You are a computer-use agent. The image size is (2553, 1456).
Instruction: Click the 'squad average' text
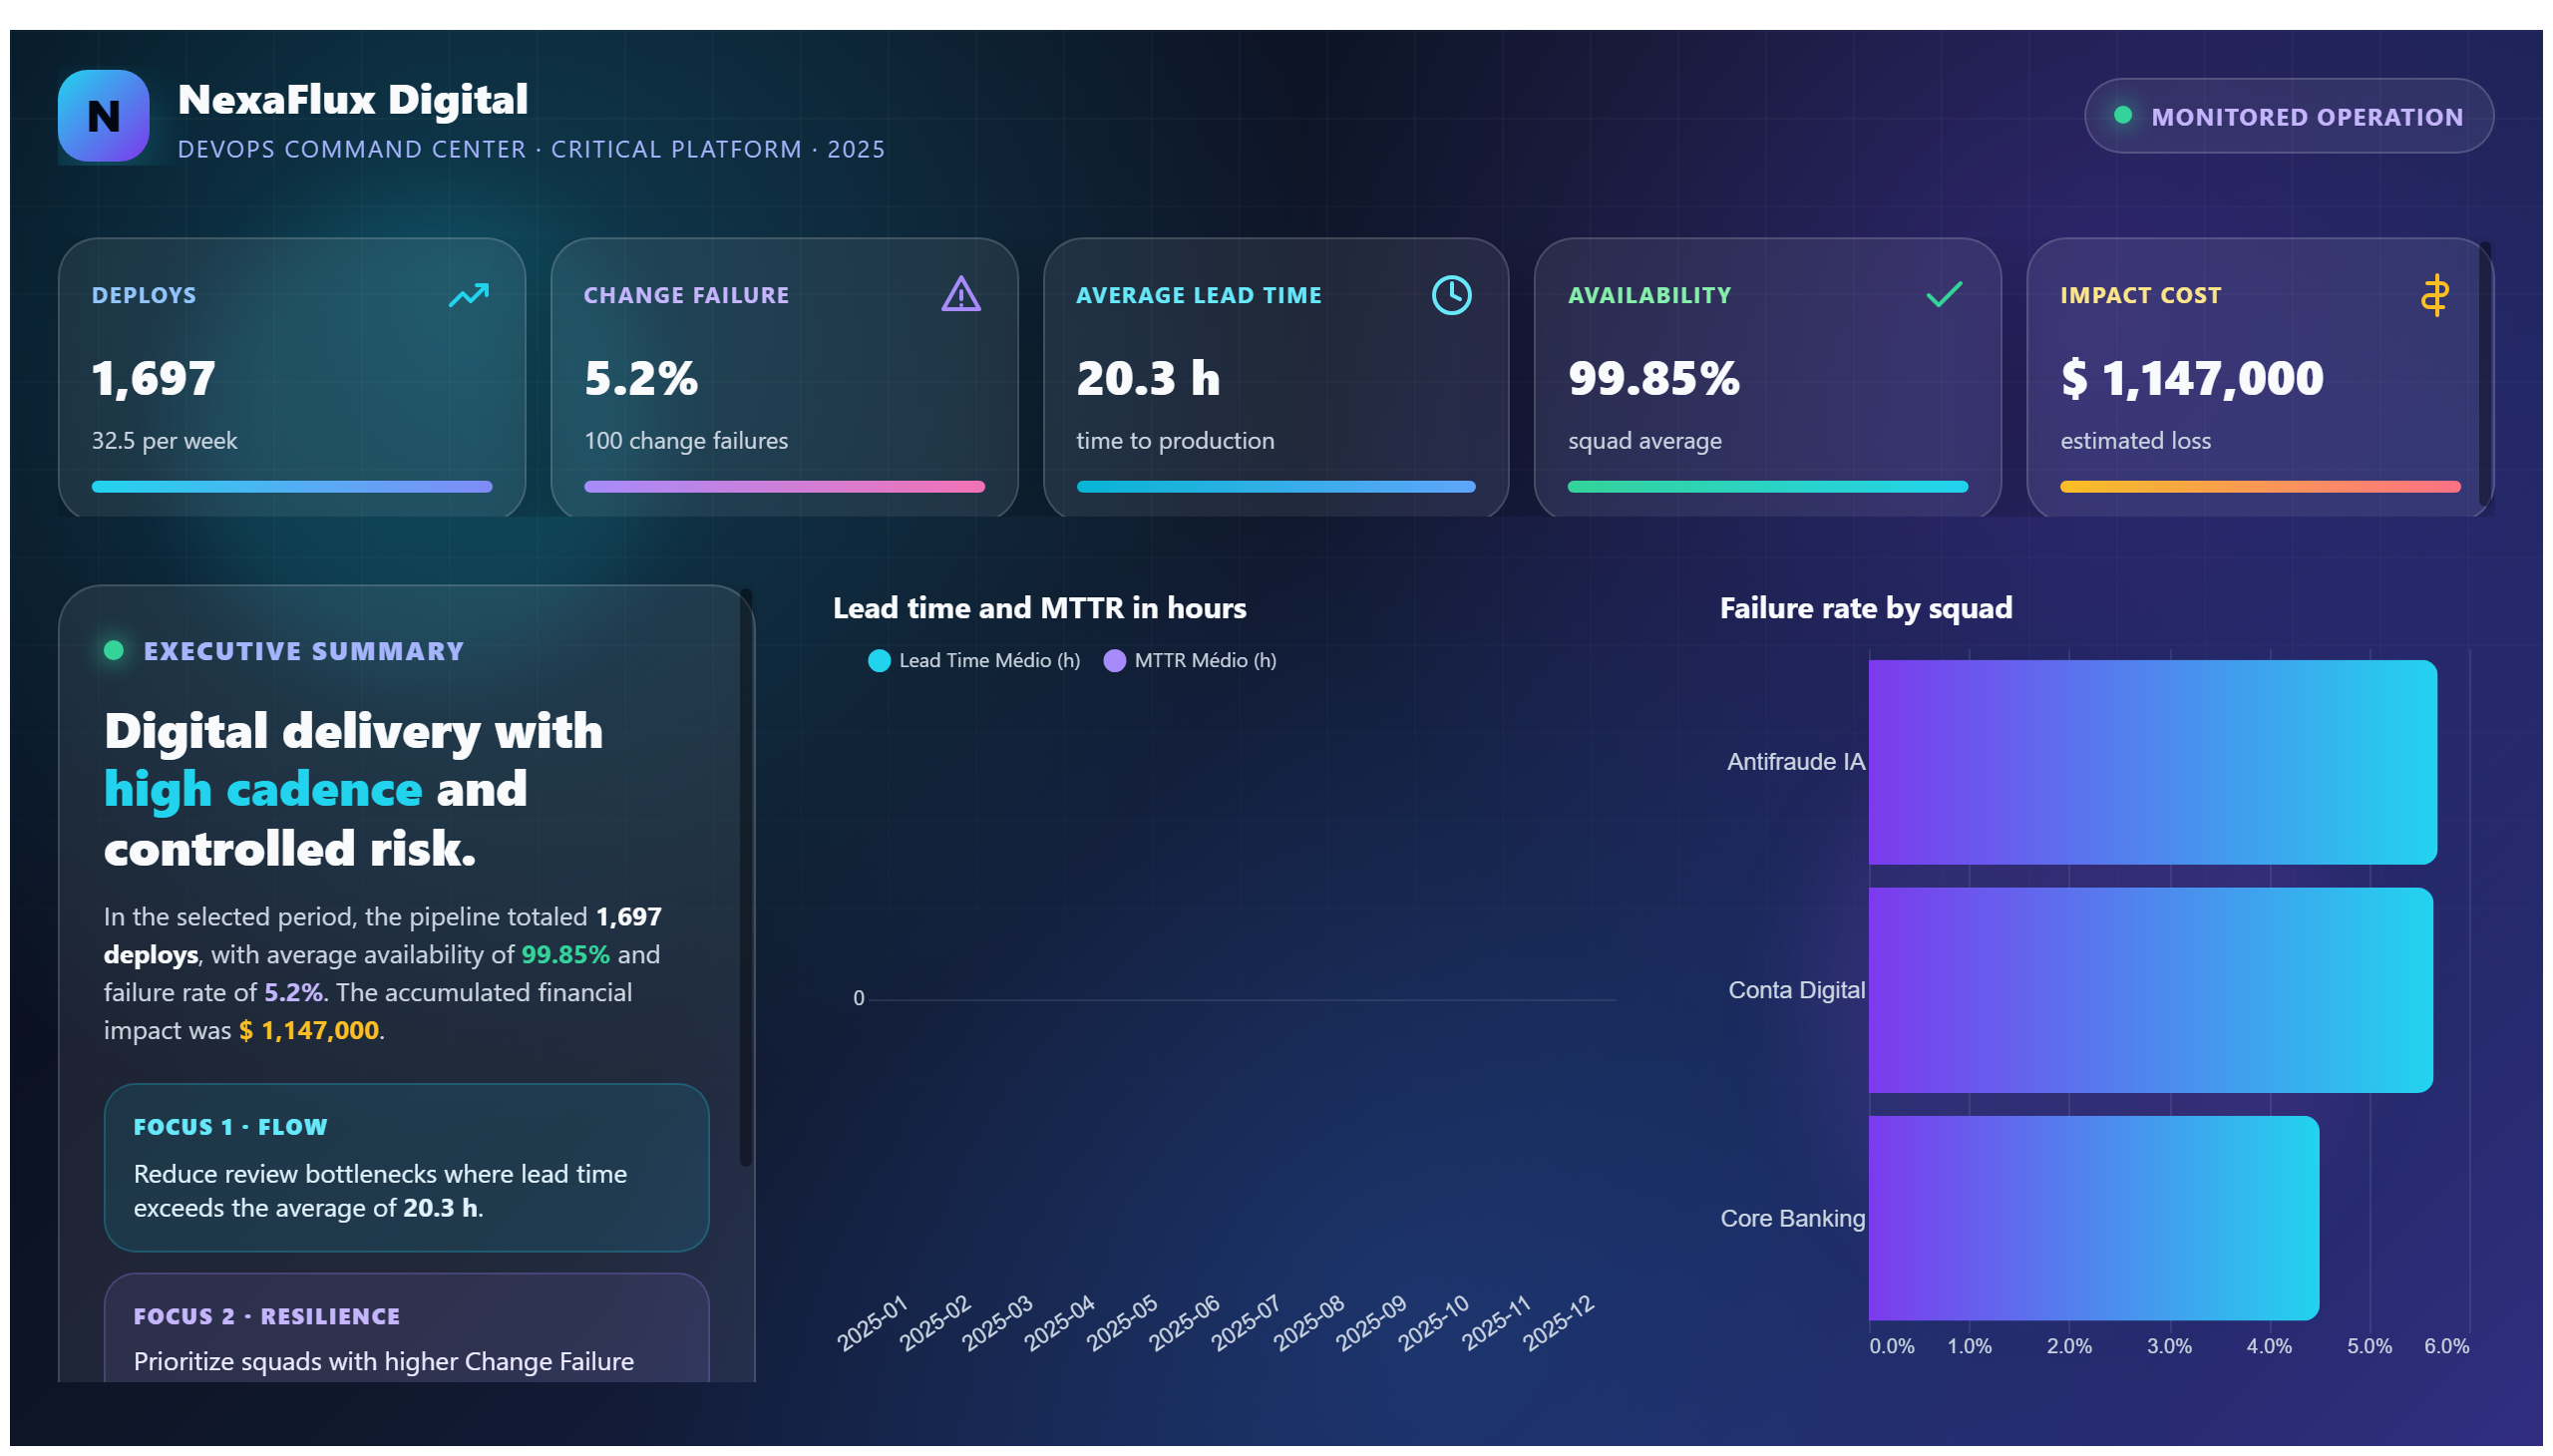point(1644,441)
